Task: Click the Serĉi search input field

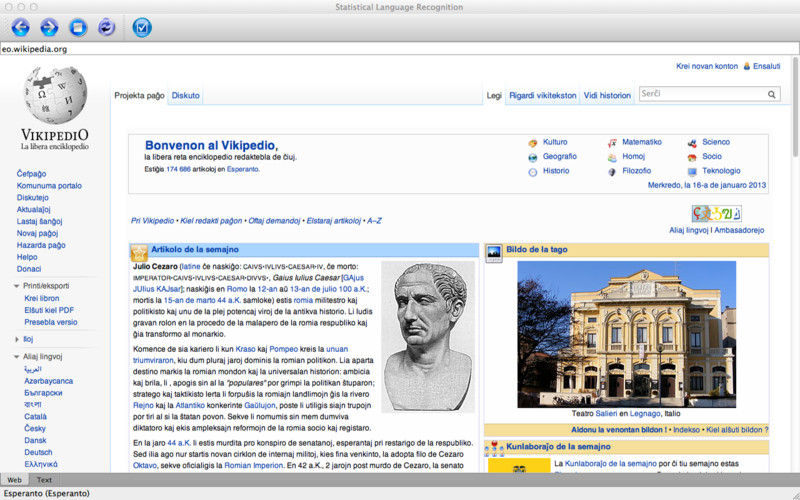Action: [703, 94]
